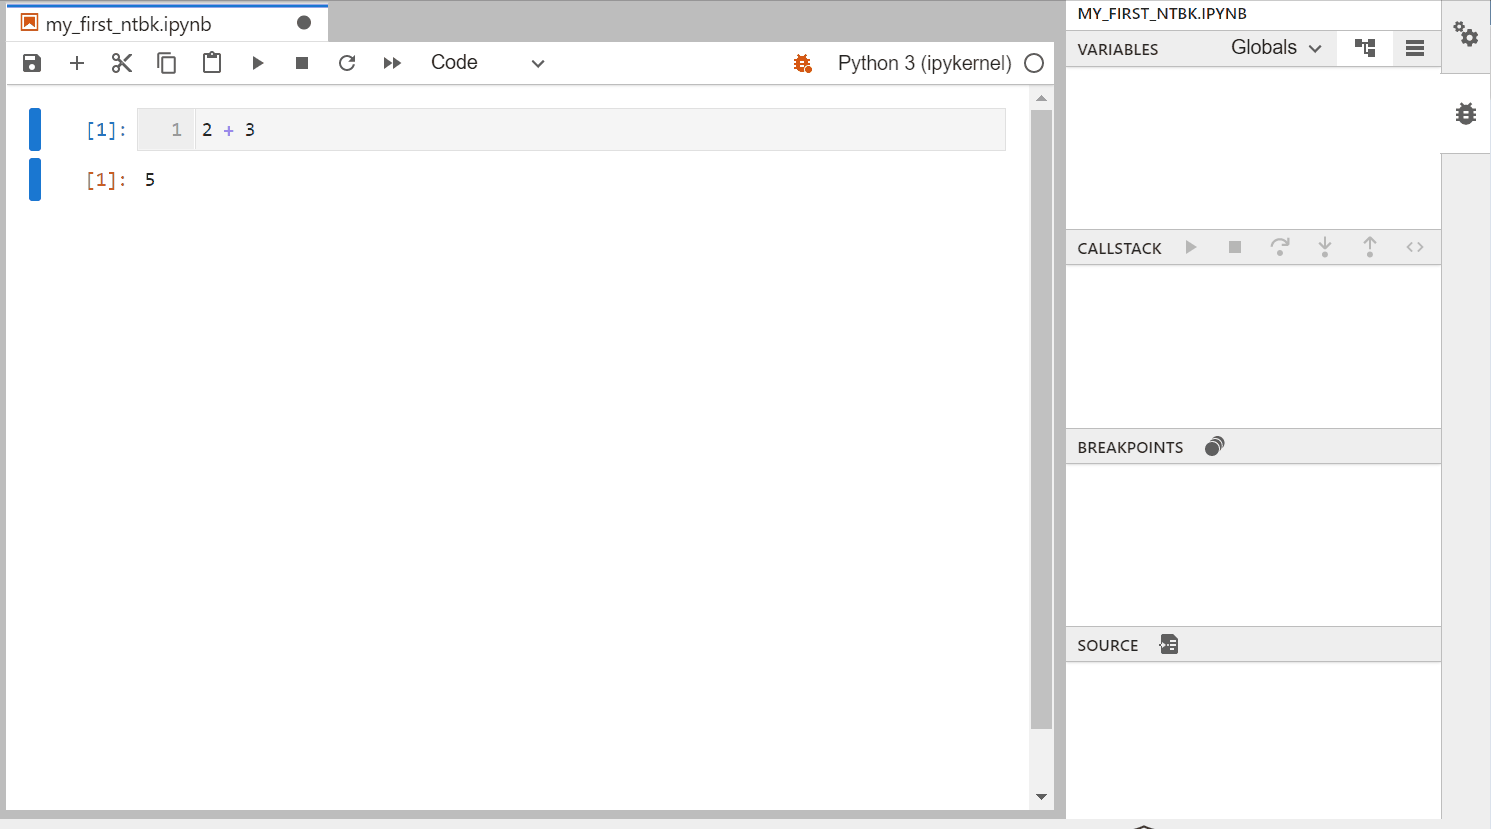Viewport: 1491px width, 829px height.
Task: Switch variables to table view
Action: coord(1415,48)
